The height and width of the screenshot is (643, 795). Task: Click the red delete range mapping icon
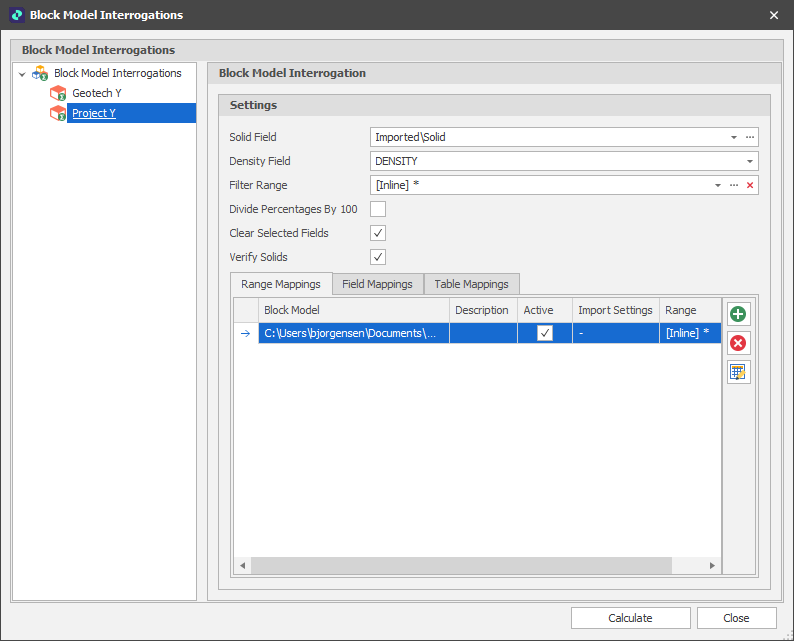pyautogui.click(x=738, y=343)
